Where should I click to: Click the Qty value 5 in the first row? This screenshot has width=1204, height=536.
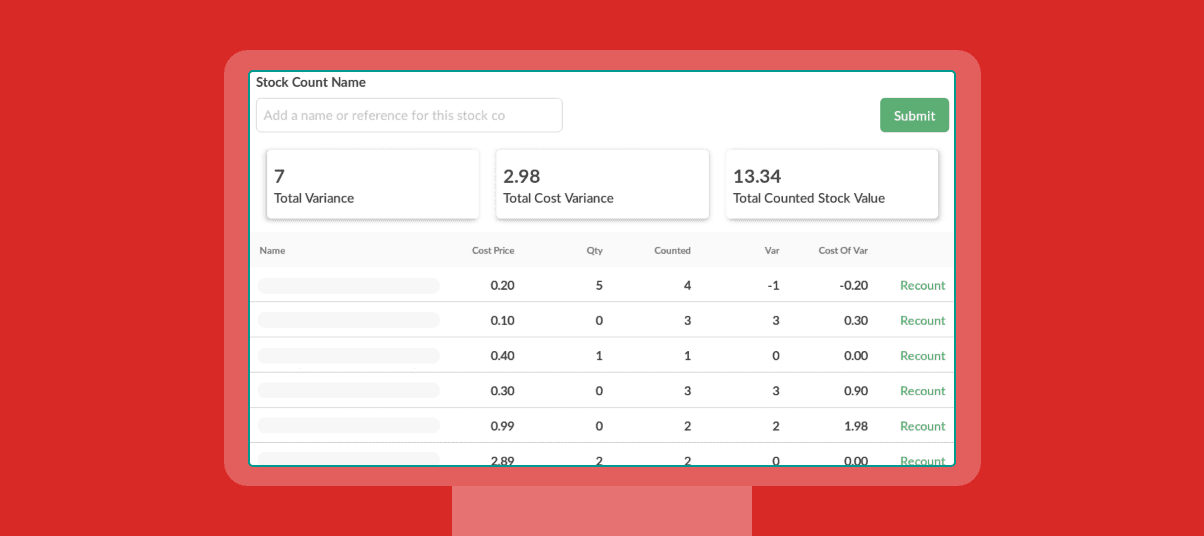tap(599, 285)
